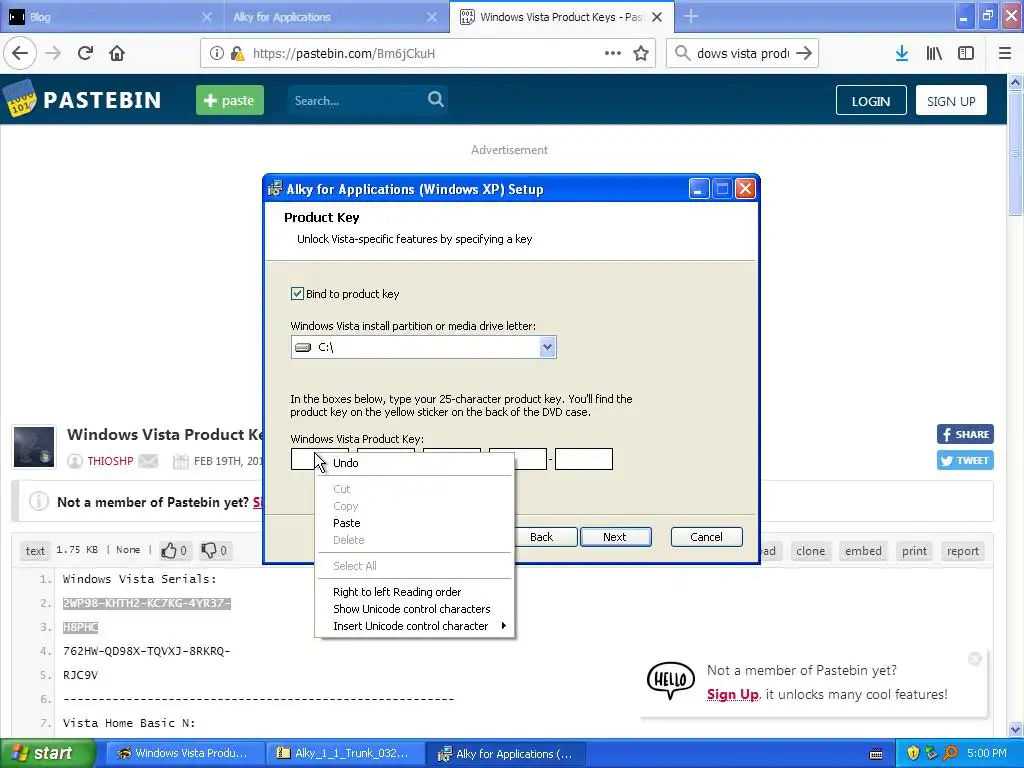Share paste on Facebook
Image resolution: width=1024 pixels, height=768 pixels.
(x=965, y=434)
